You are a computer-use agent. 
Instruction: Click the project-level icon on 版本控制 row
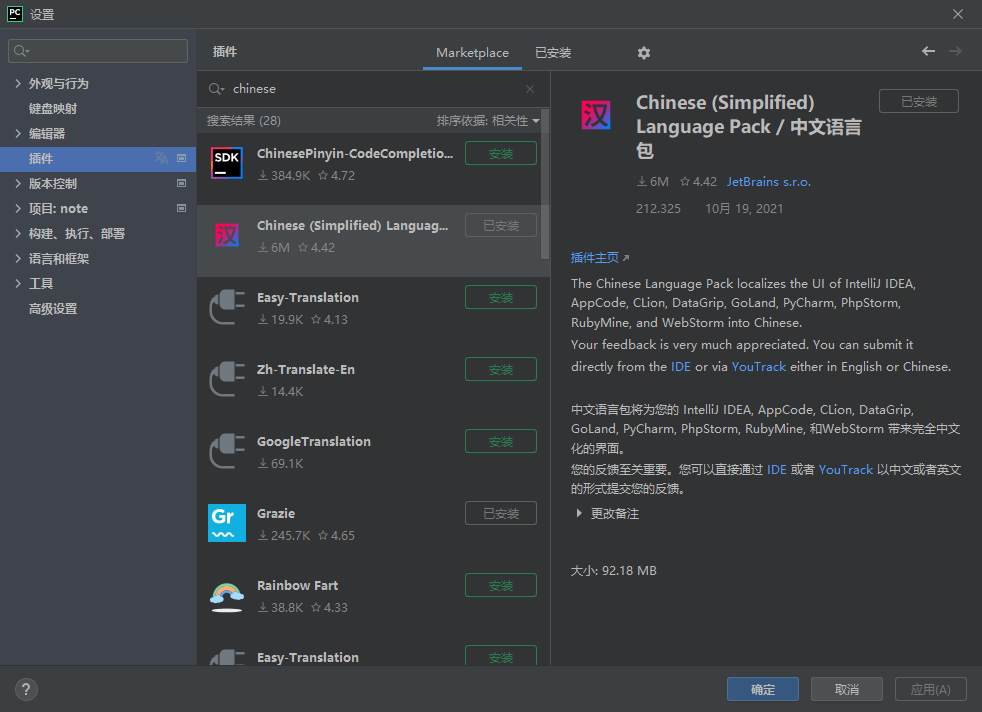point(182,183)
